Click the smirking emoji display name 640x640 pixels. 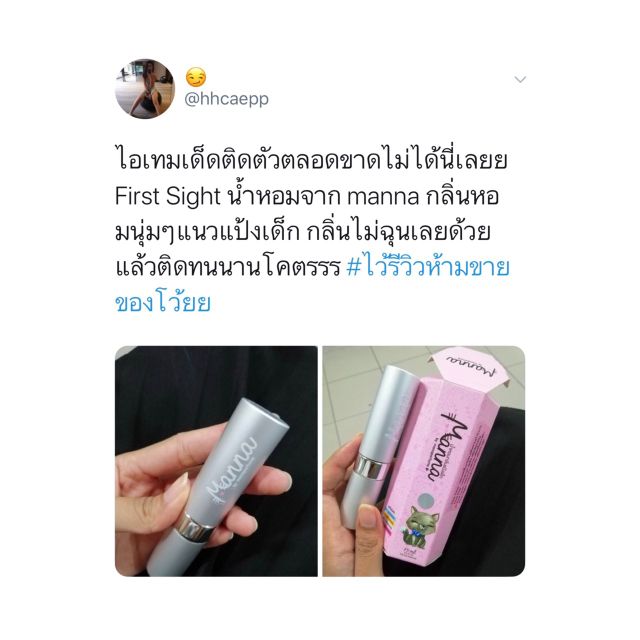coord(196,77)
